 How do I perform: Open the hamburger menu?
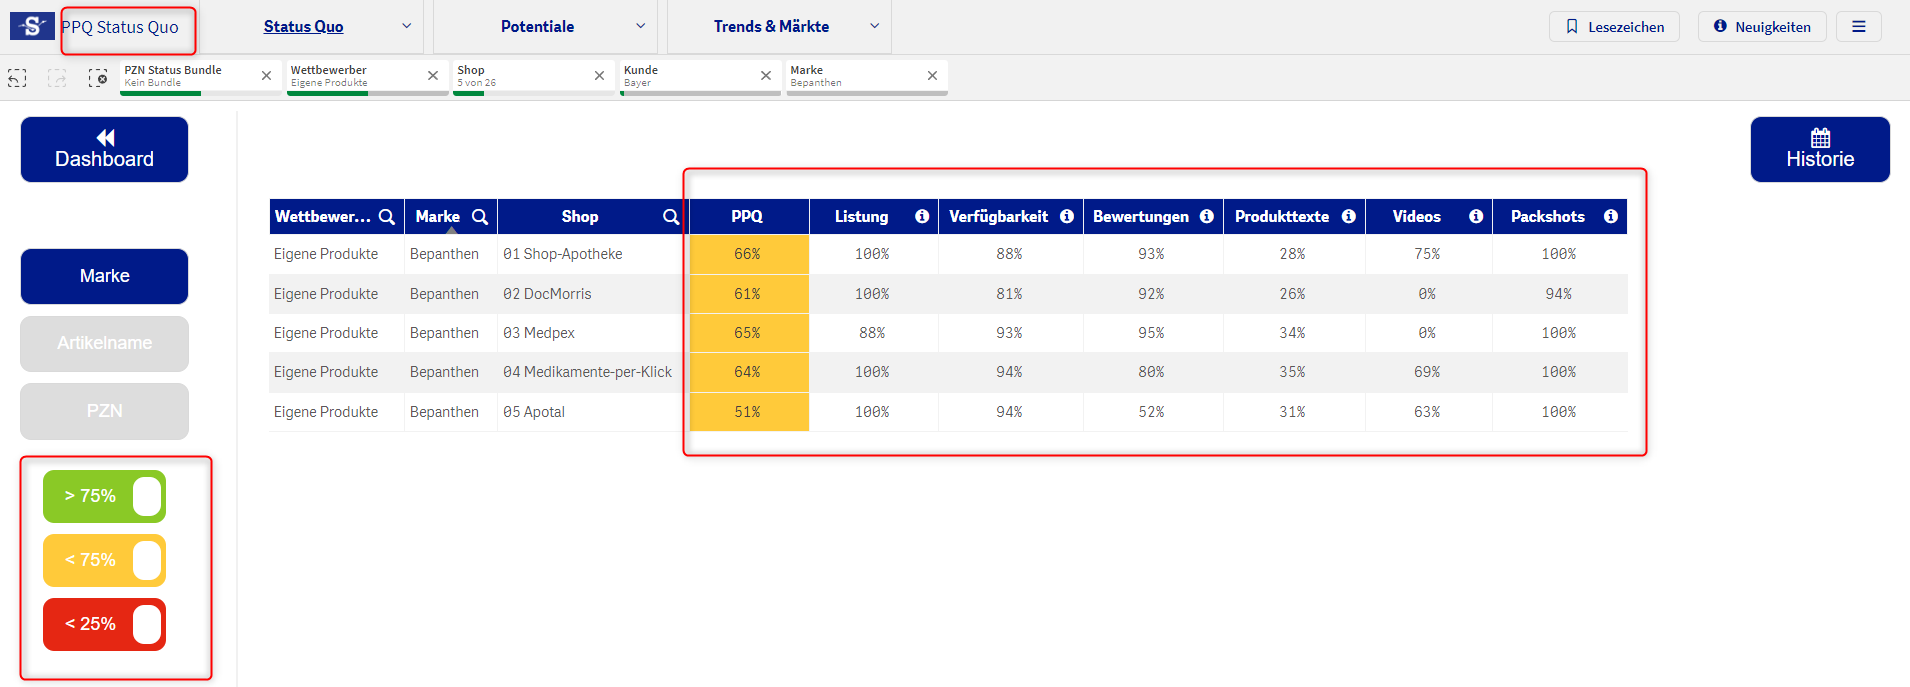[x=1858, y=27]
